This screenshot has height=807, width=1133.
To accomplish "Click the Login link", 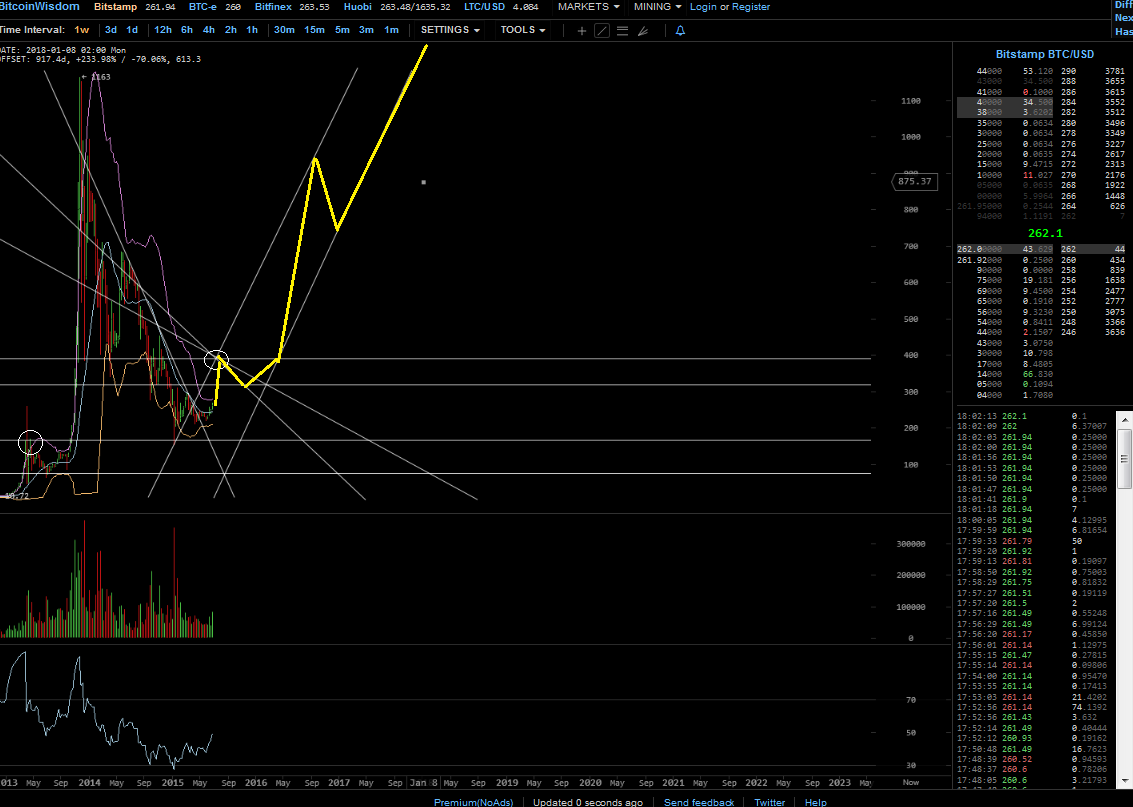I will tap(703, 7).
